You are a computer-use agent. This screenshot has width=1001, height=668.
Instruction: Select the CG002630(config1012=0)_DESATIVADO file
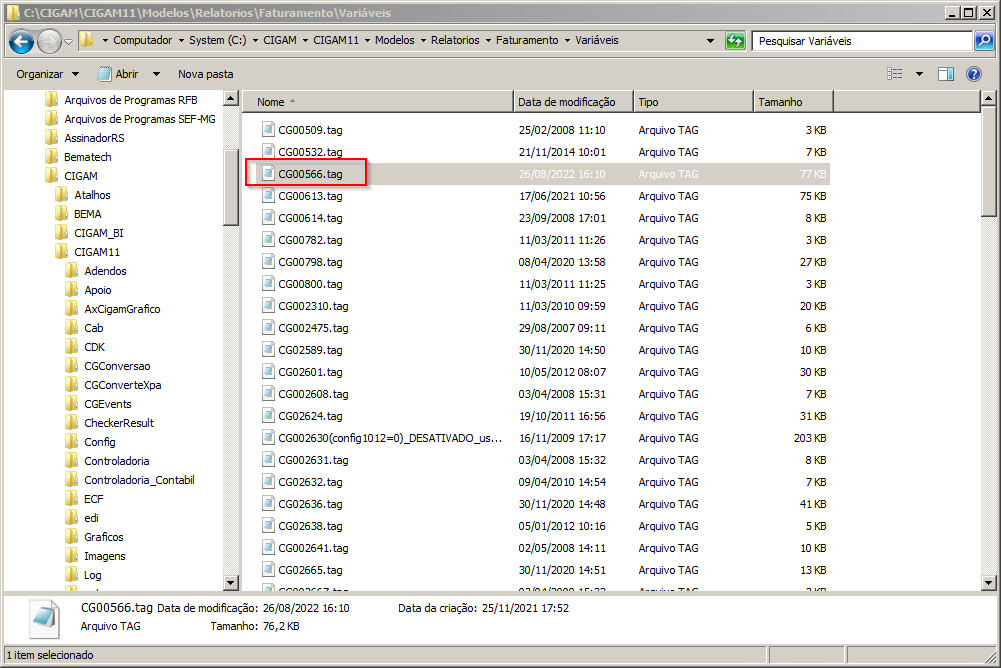pyautogui.click(x=390, y=438)
